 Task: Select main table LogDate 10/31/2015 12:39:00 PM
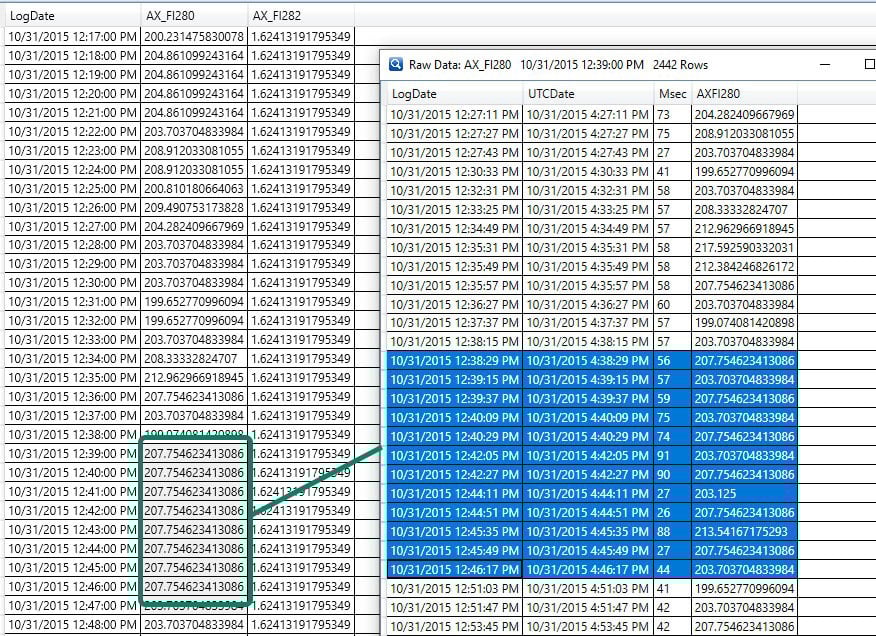tap(73, 454)
